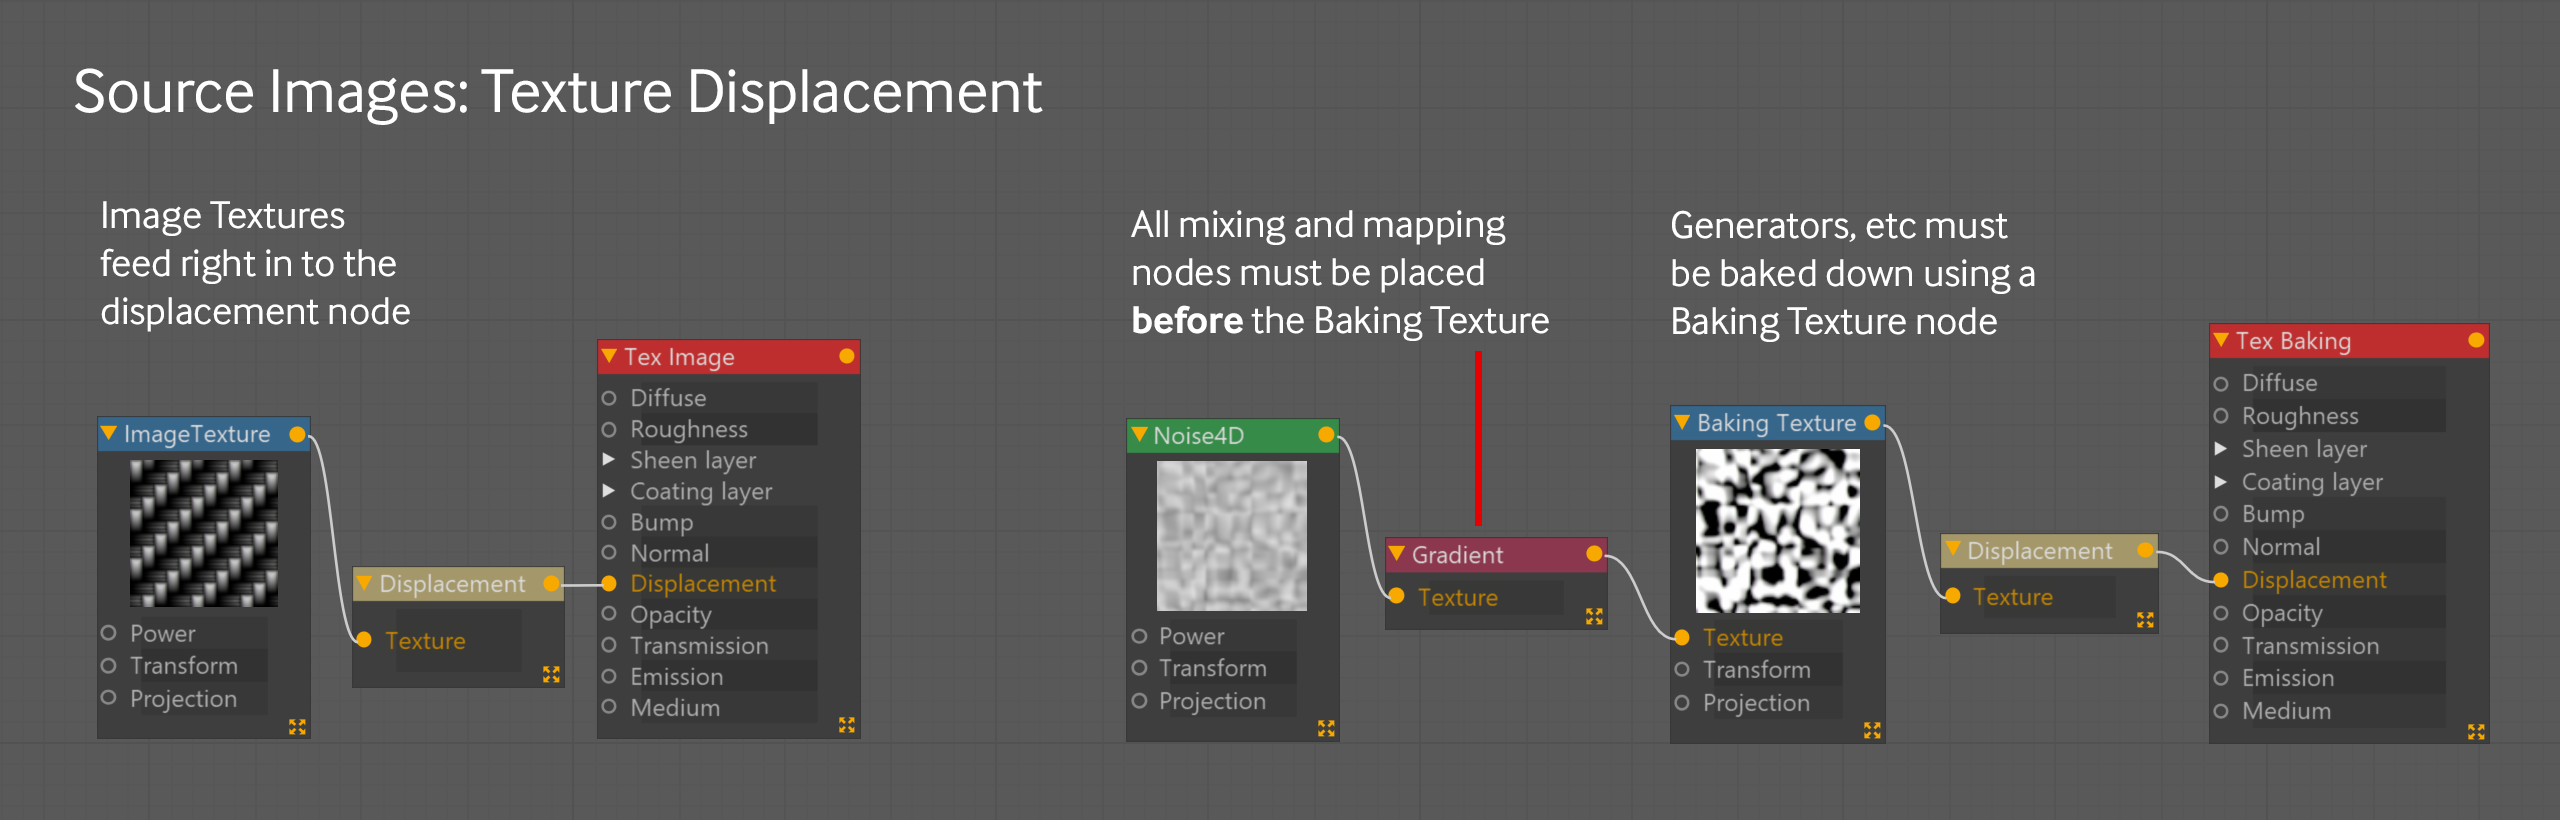Expand Coating layer in Tex Baking node
2560x820 pixels.
2221,482
